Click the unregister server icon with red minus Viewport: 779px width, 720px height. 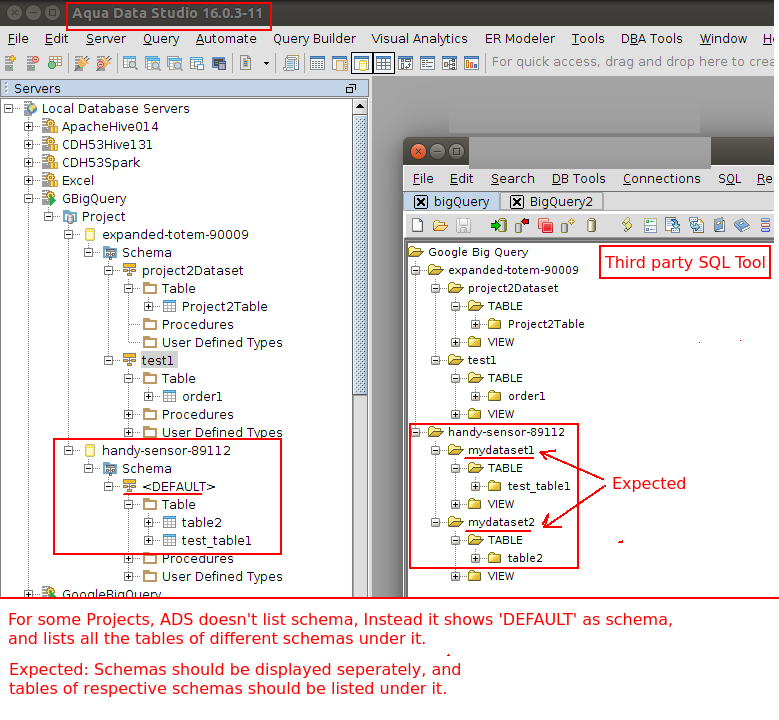click(32, 63)
